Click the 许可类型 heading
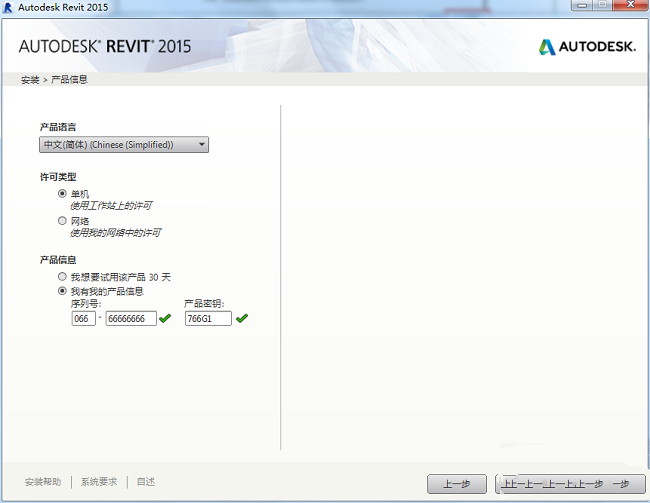The height and width of the screenshot is (503, 650). point(58,177)
